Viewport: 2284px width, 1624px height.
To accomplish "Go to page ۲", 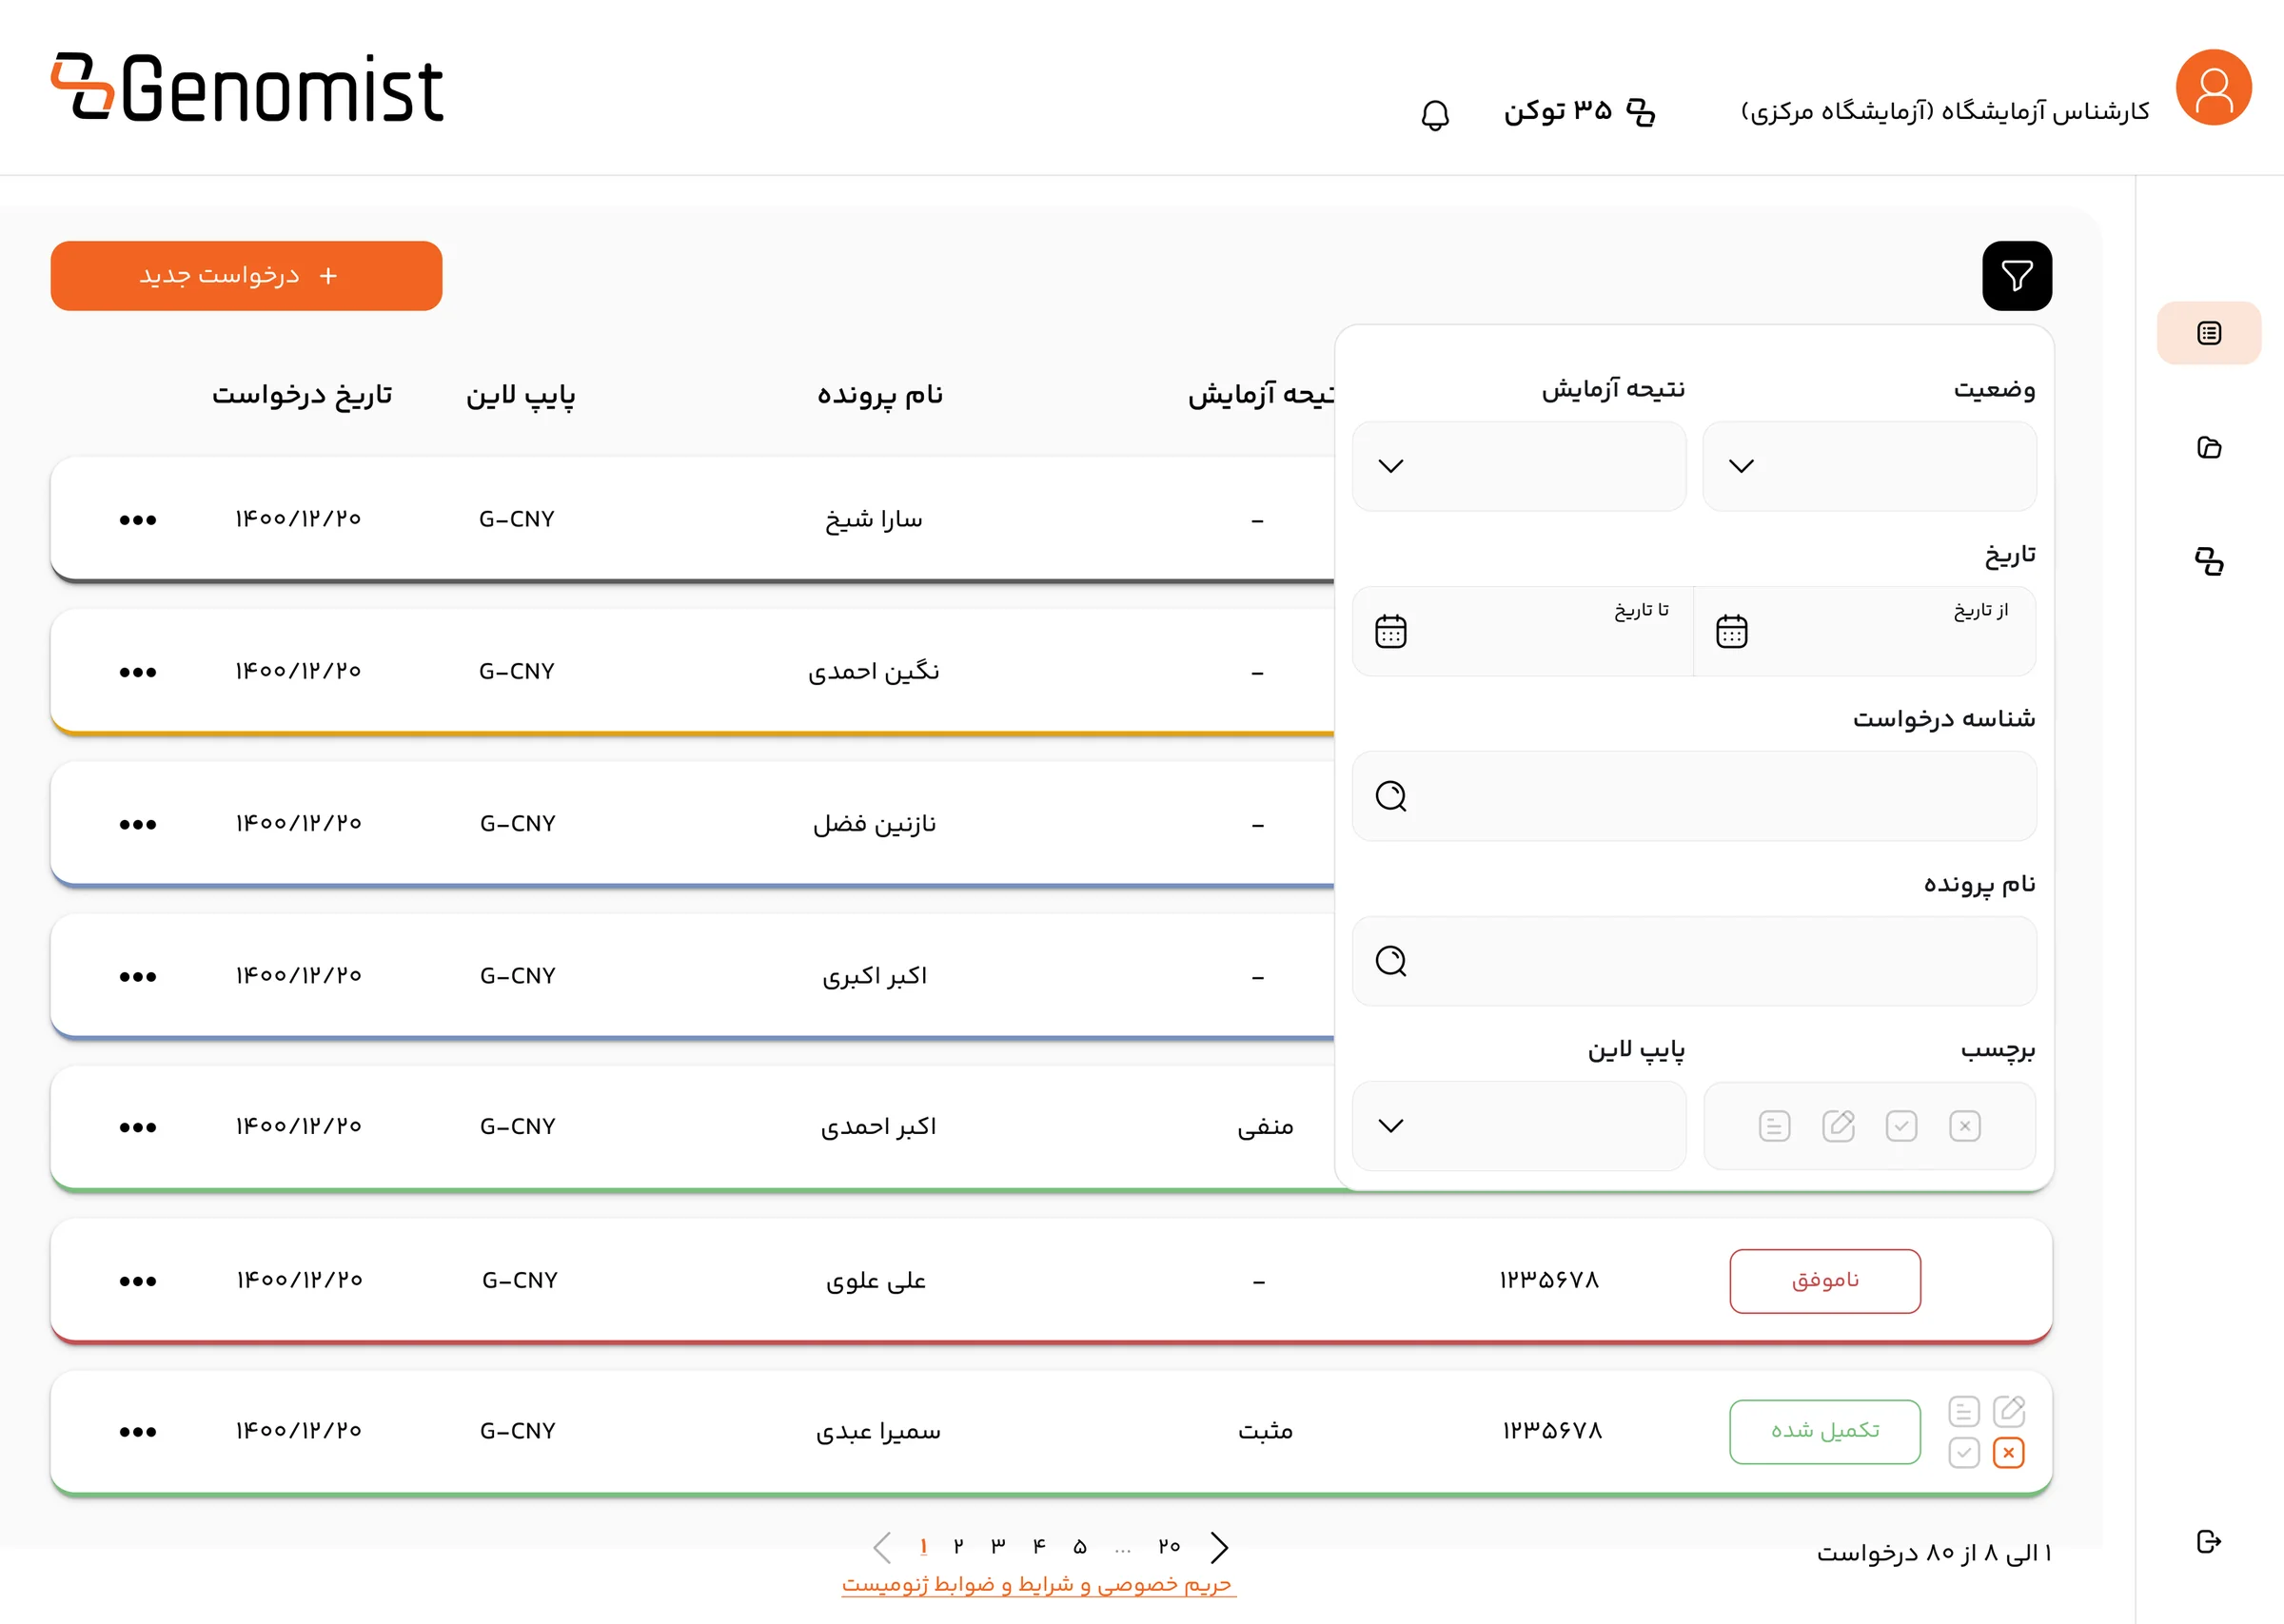I will click(958, 1547).
